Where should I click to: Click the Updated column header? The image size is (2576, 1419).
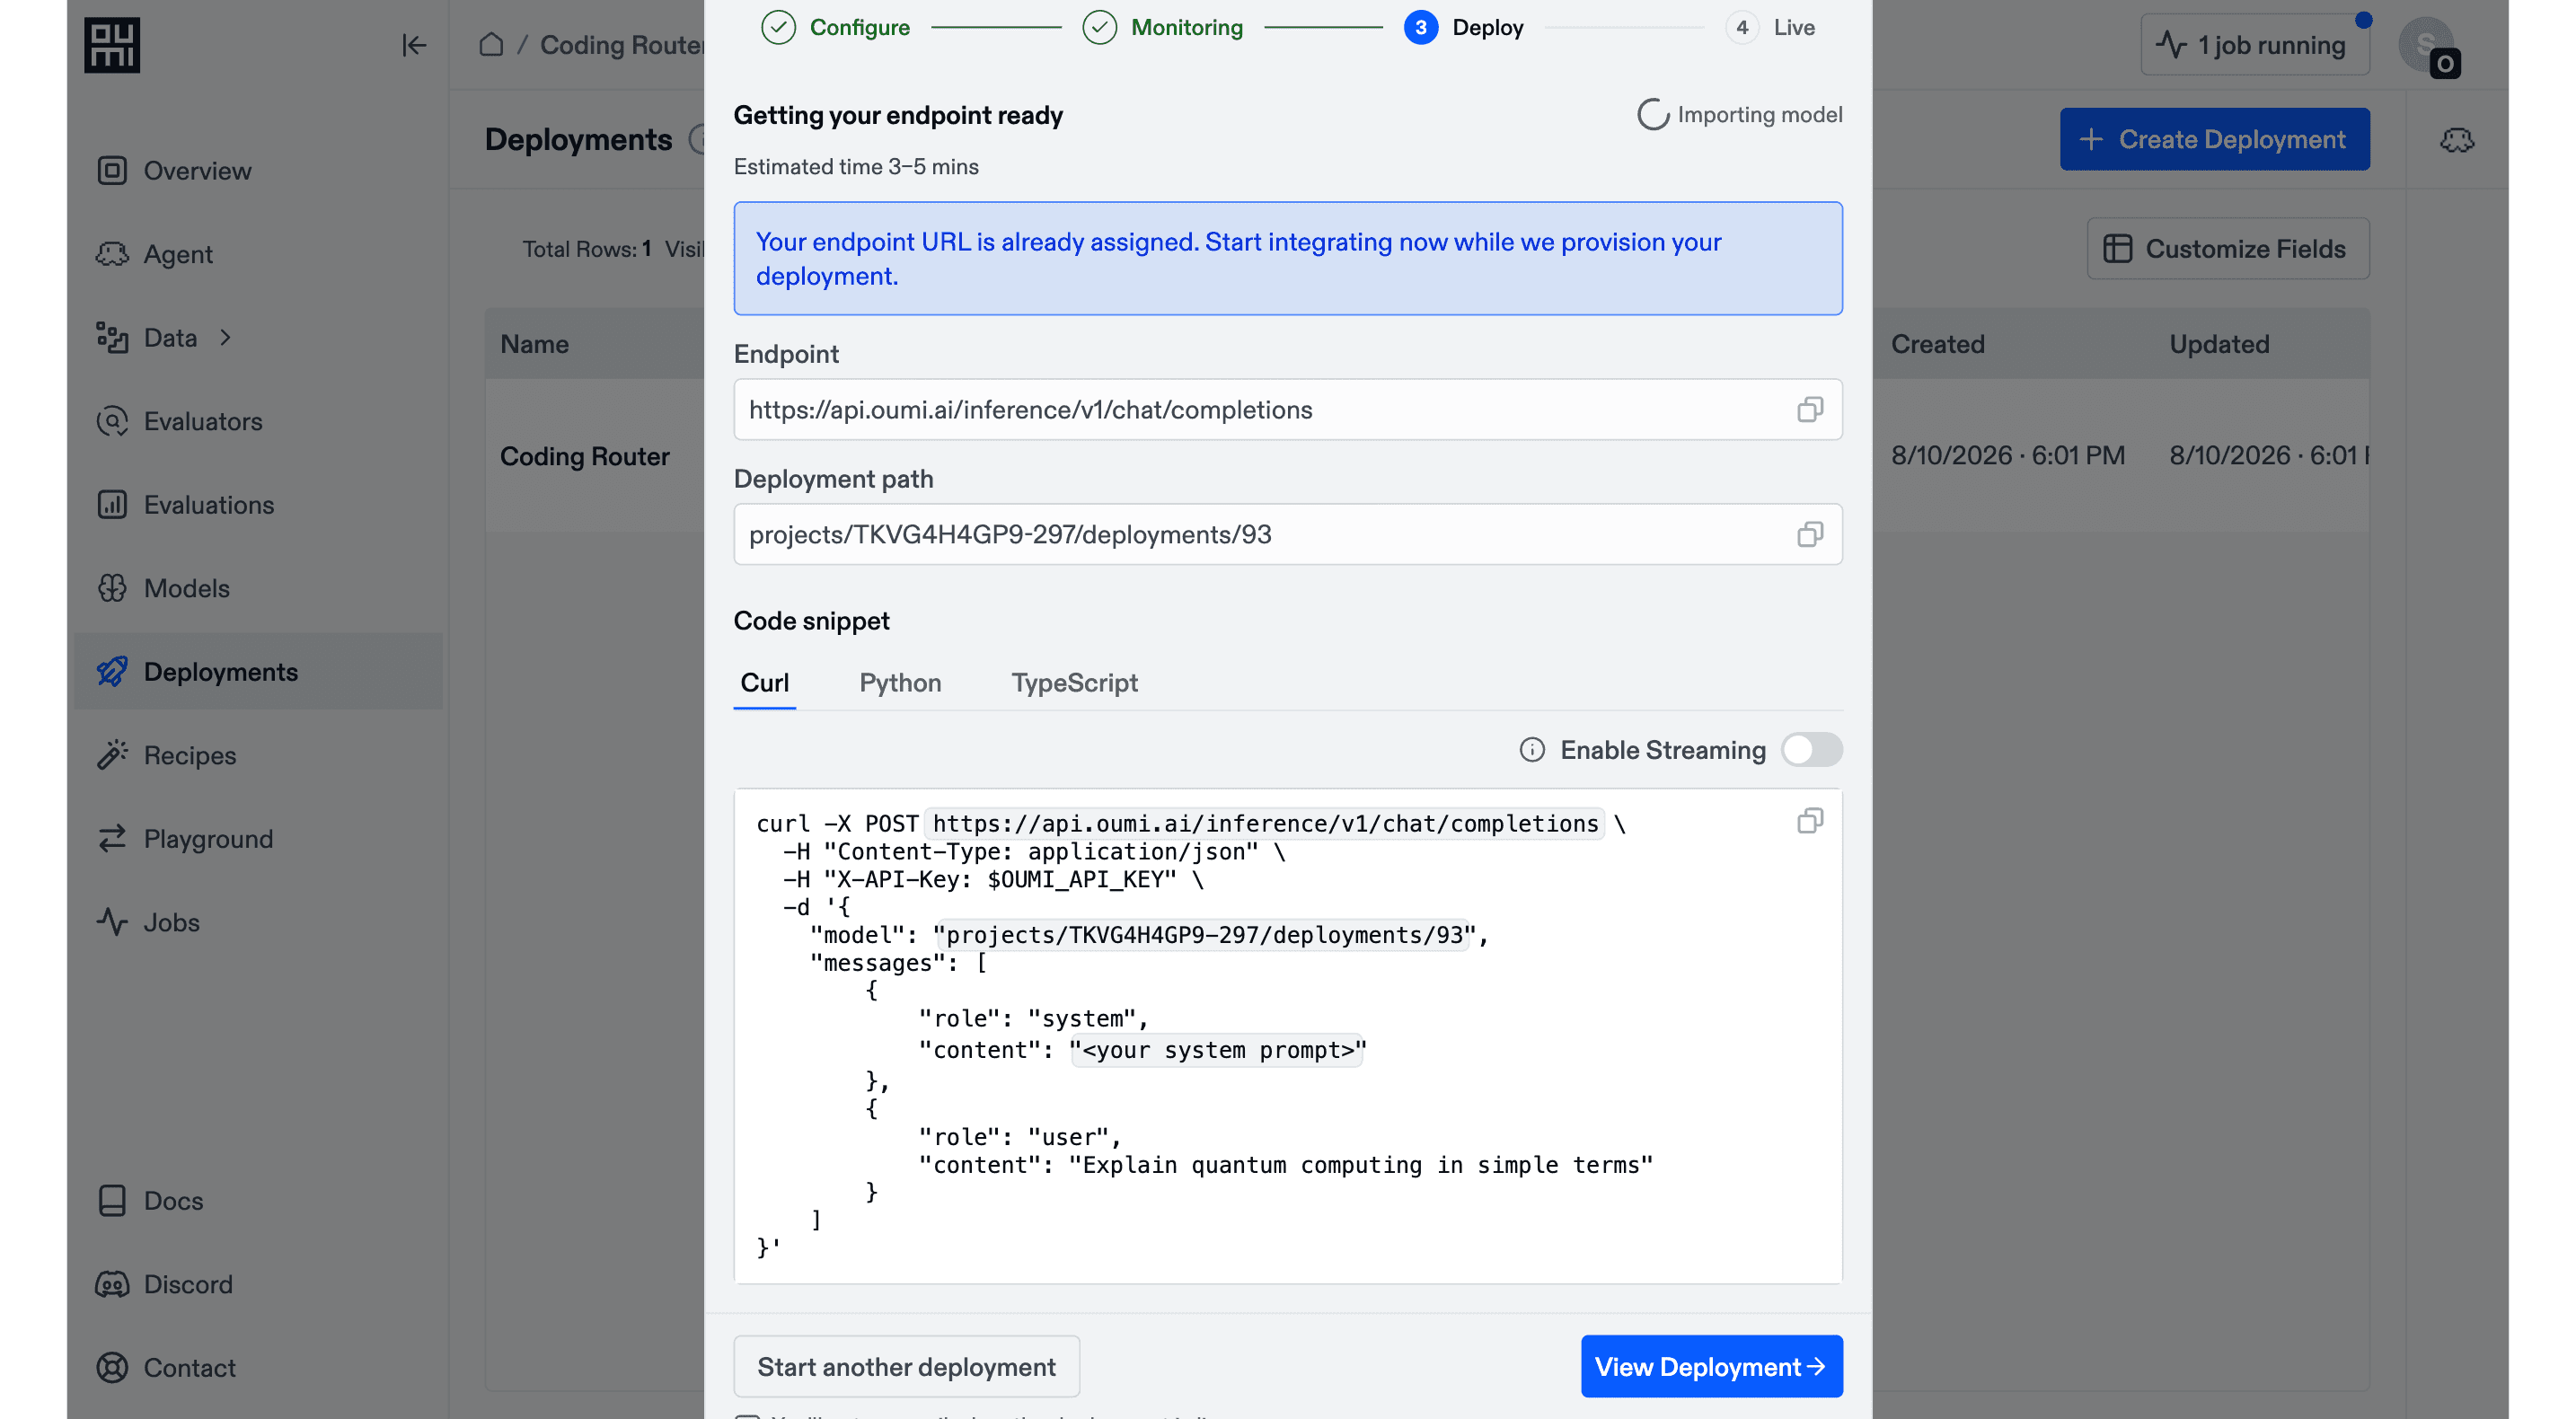pyautogui.click(x=2219, y=344)
